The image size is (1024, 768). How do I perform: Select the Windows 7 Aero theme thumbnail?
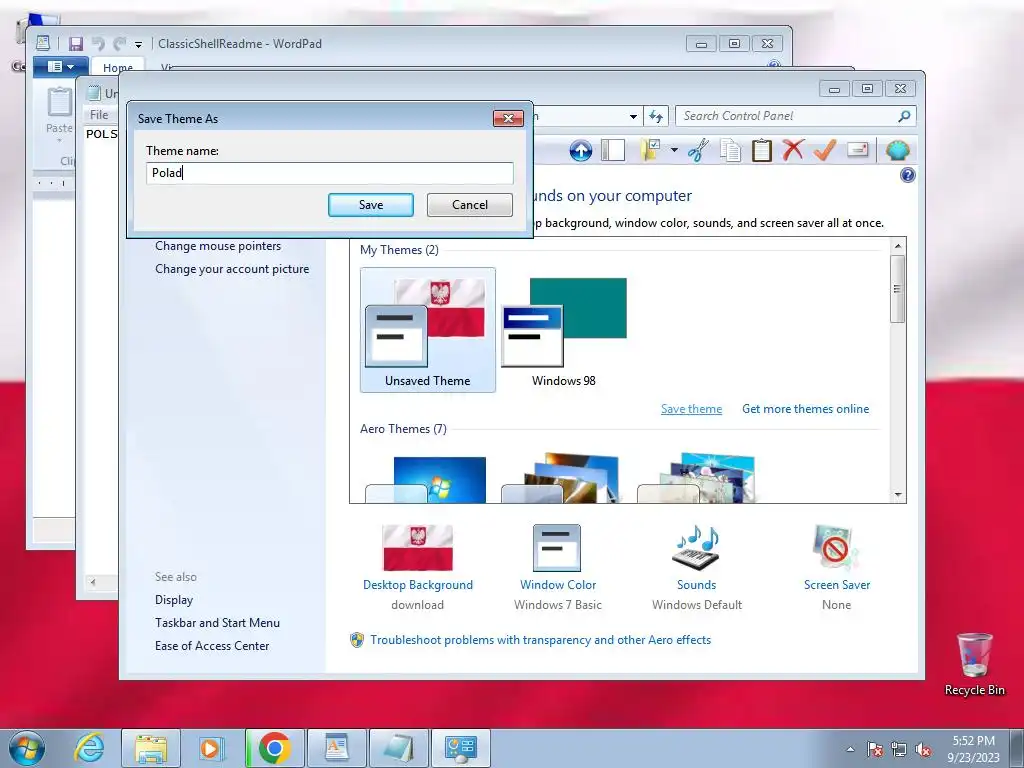click(428, 479)
